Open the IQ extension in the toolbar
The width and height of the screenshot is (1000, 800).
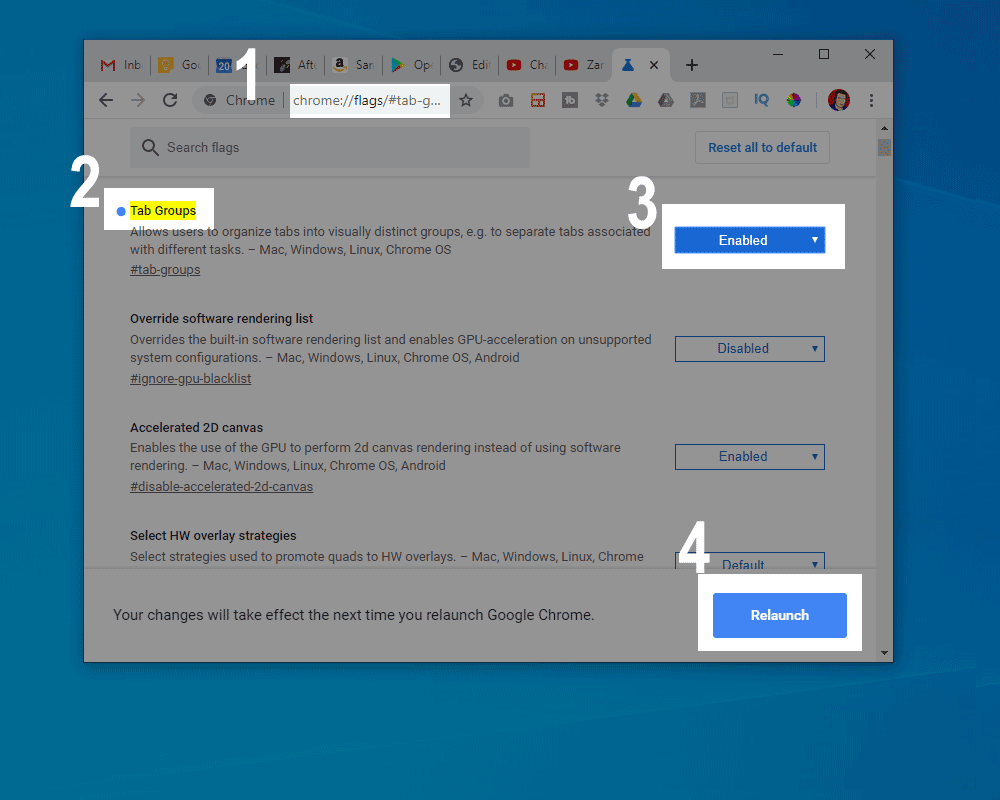click(761, 100)
